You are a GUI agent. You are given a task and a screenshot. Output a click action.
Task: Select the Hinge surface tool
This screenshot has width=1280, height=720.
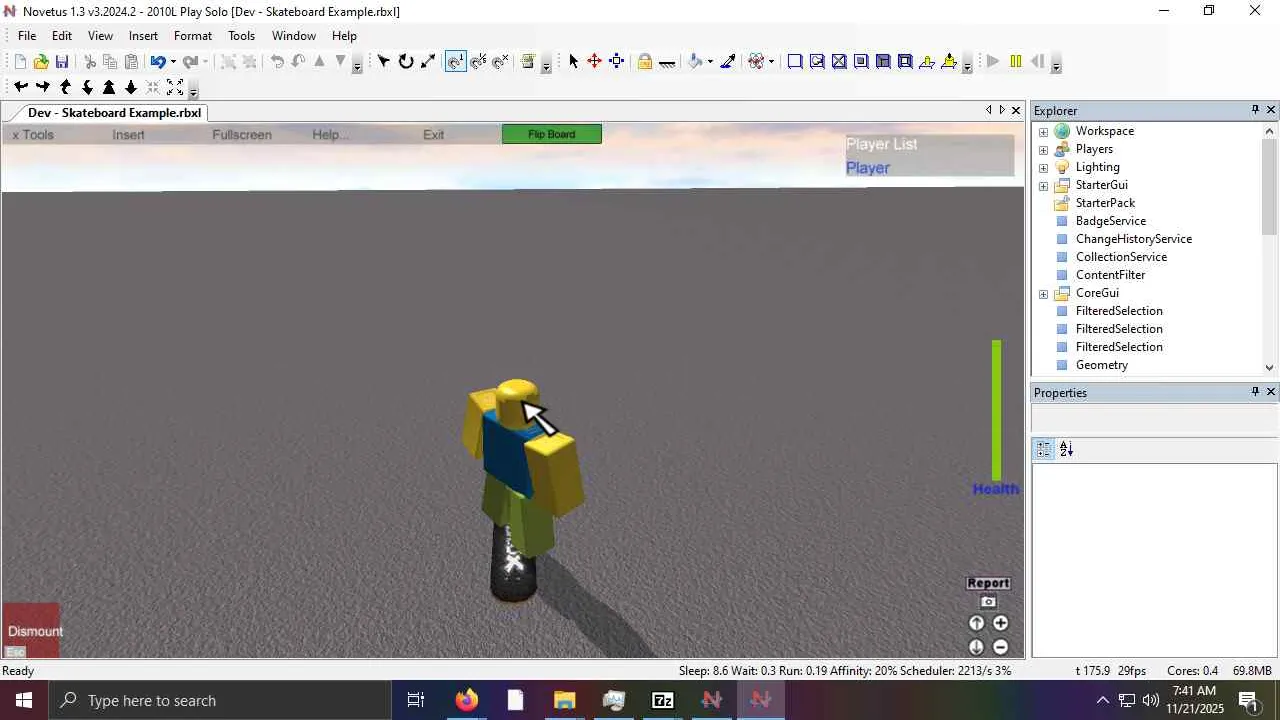pos(927,62)
